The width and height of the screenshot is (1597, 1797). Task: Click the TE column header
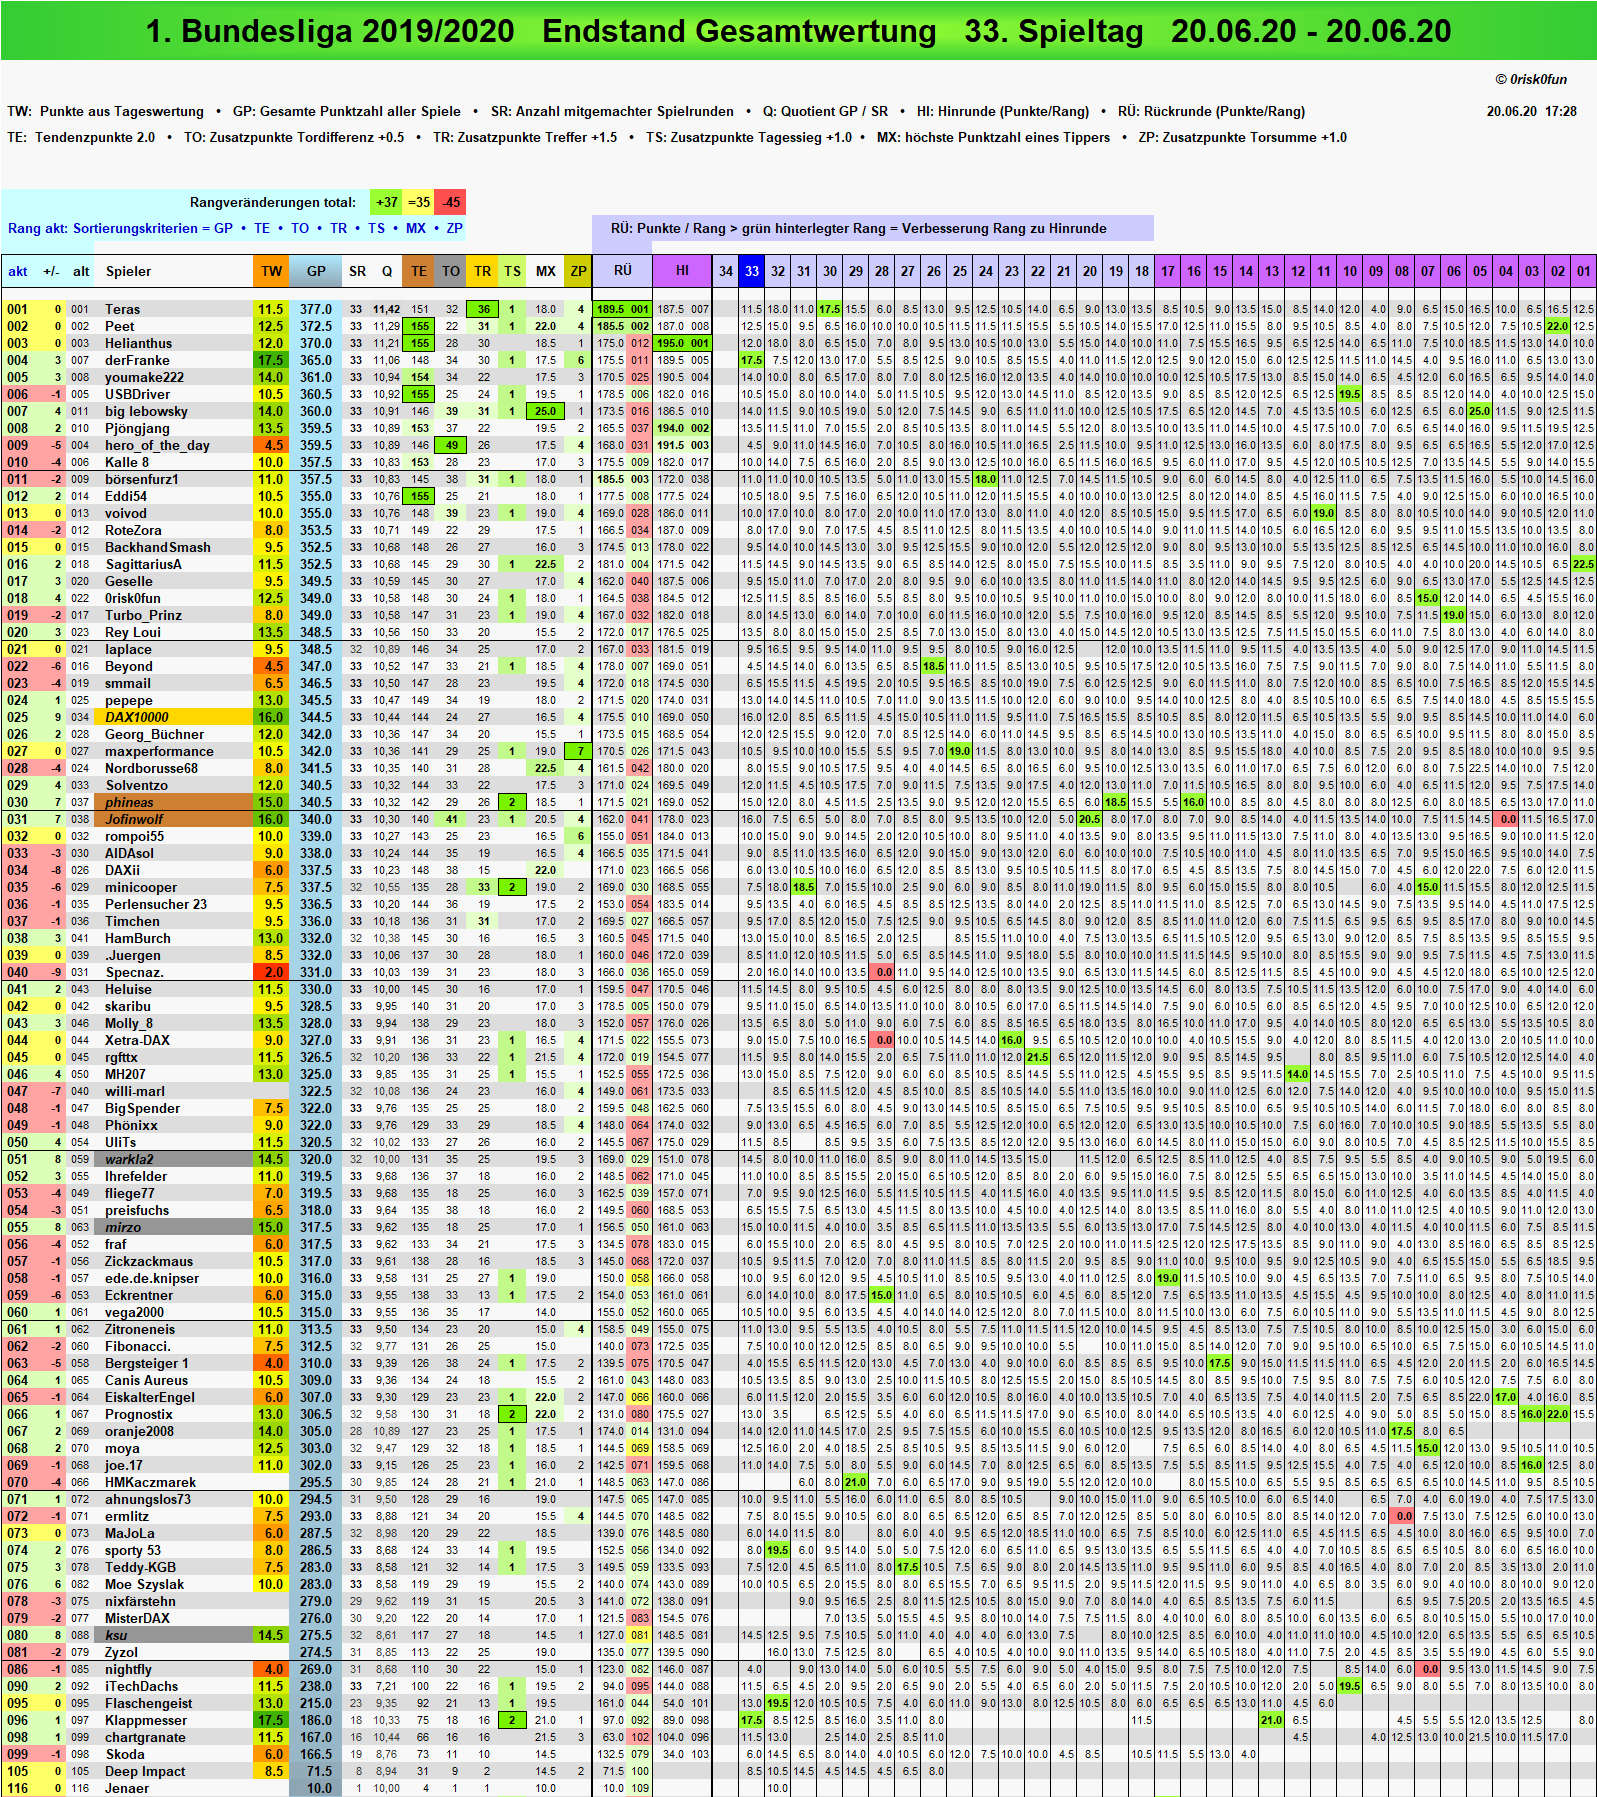point(419,271)
